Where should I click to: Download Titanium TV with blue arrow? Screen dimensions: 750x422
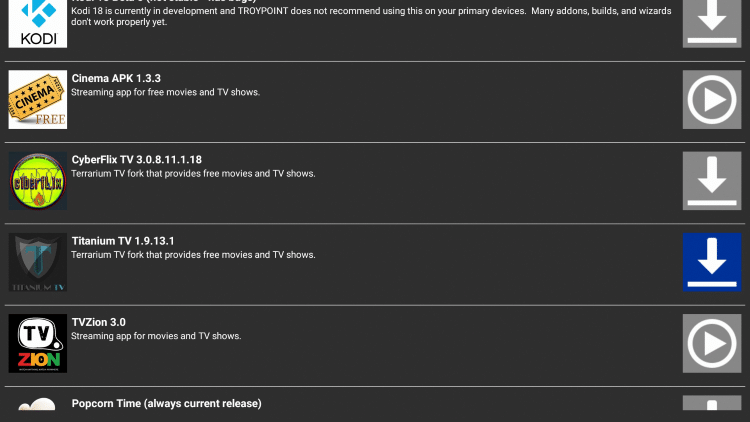tap(712, 262)
